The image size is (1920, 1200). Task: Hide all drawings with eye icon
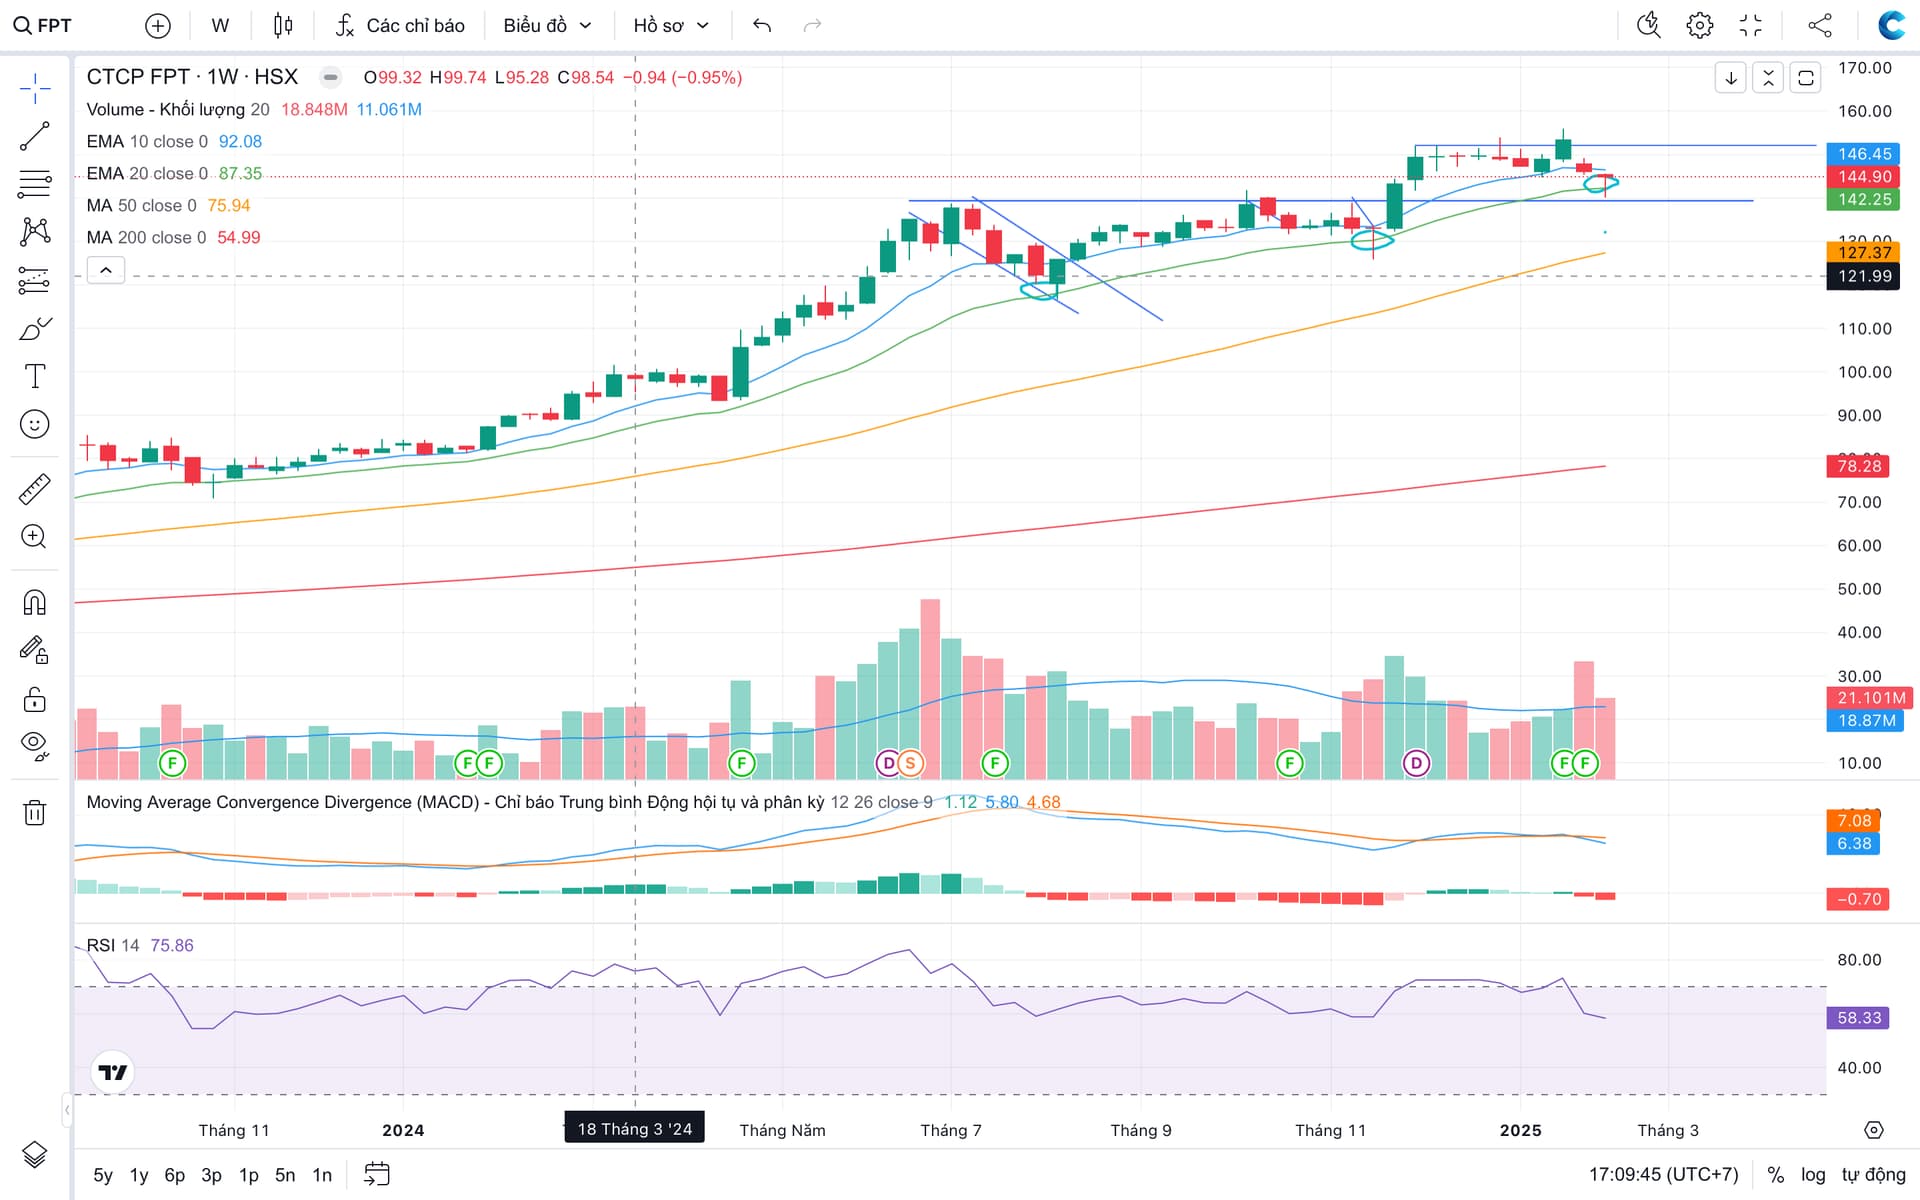[34, 744]
